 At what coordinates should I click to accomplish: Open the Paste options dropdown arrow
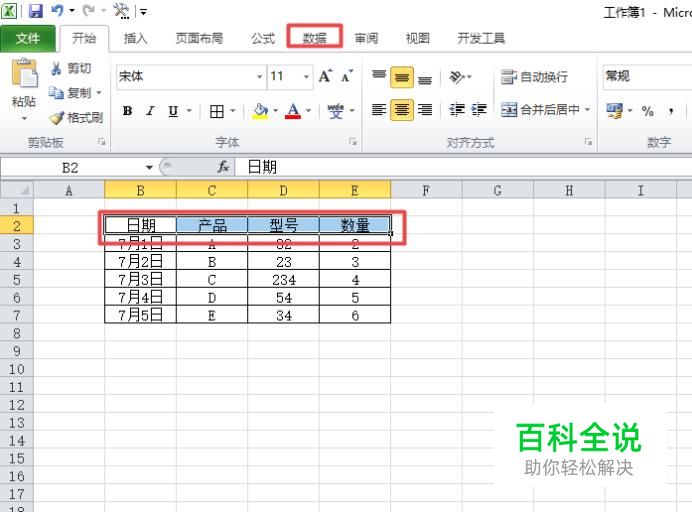(x=24, y=118)
